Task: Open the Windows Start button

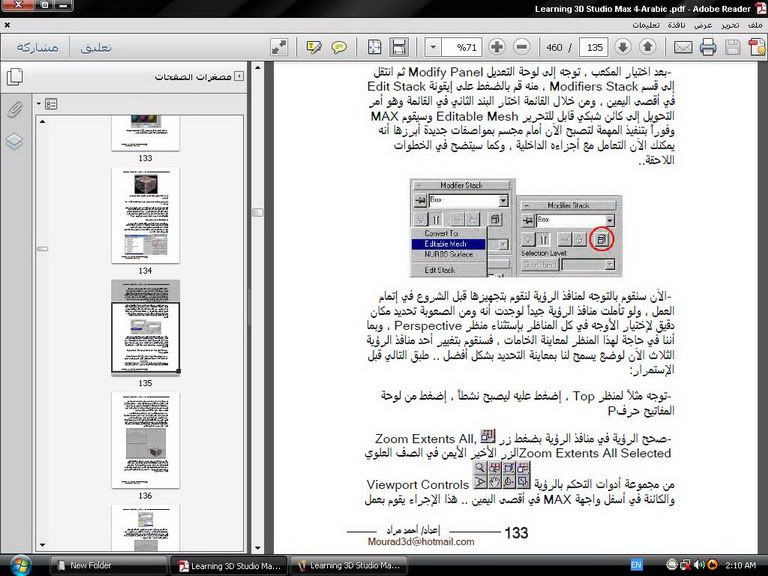Action: [20, 565]
